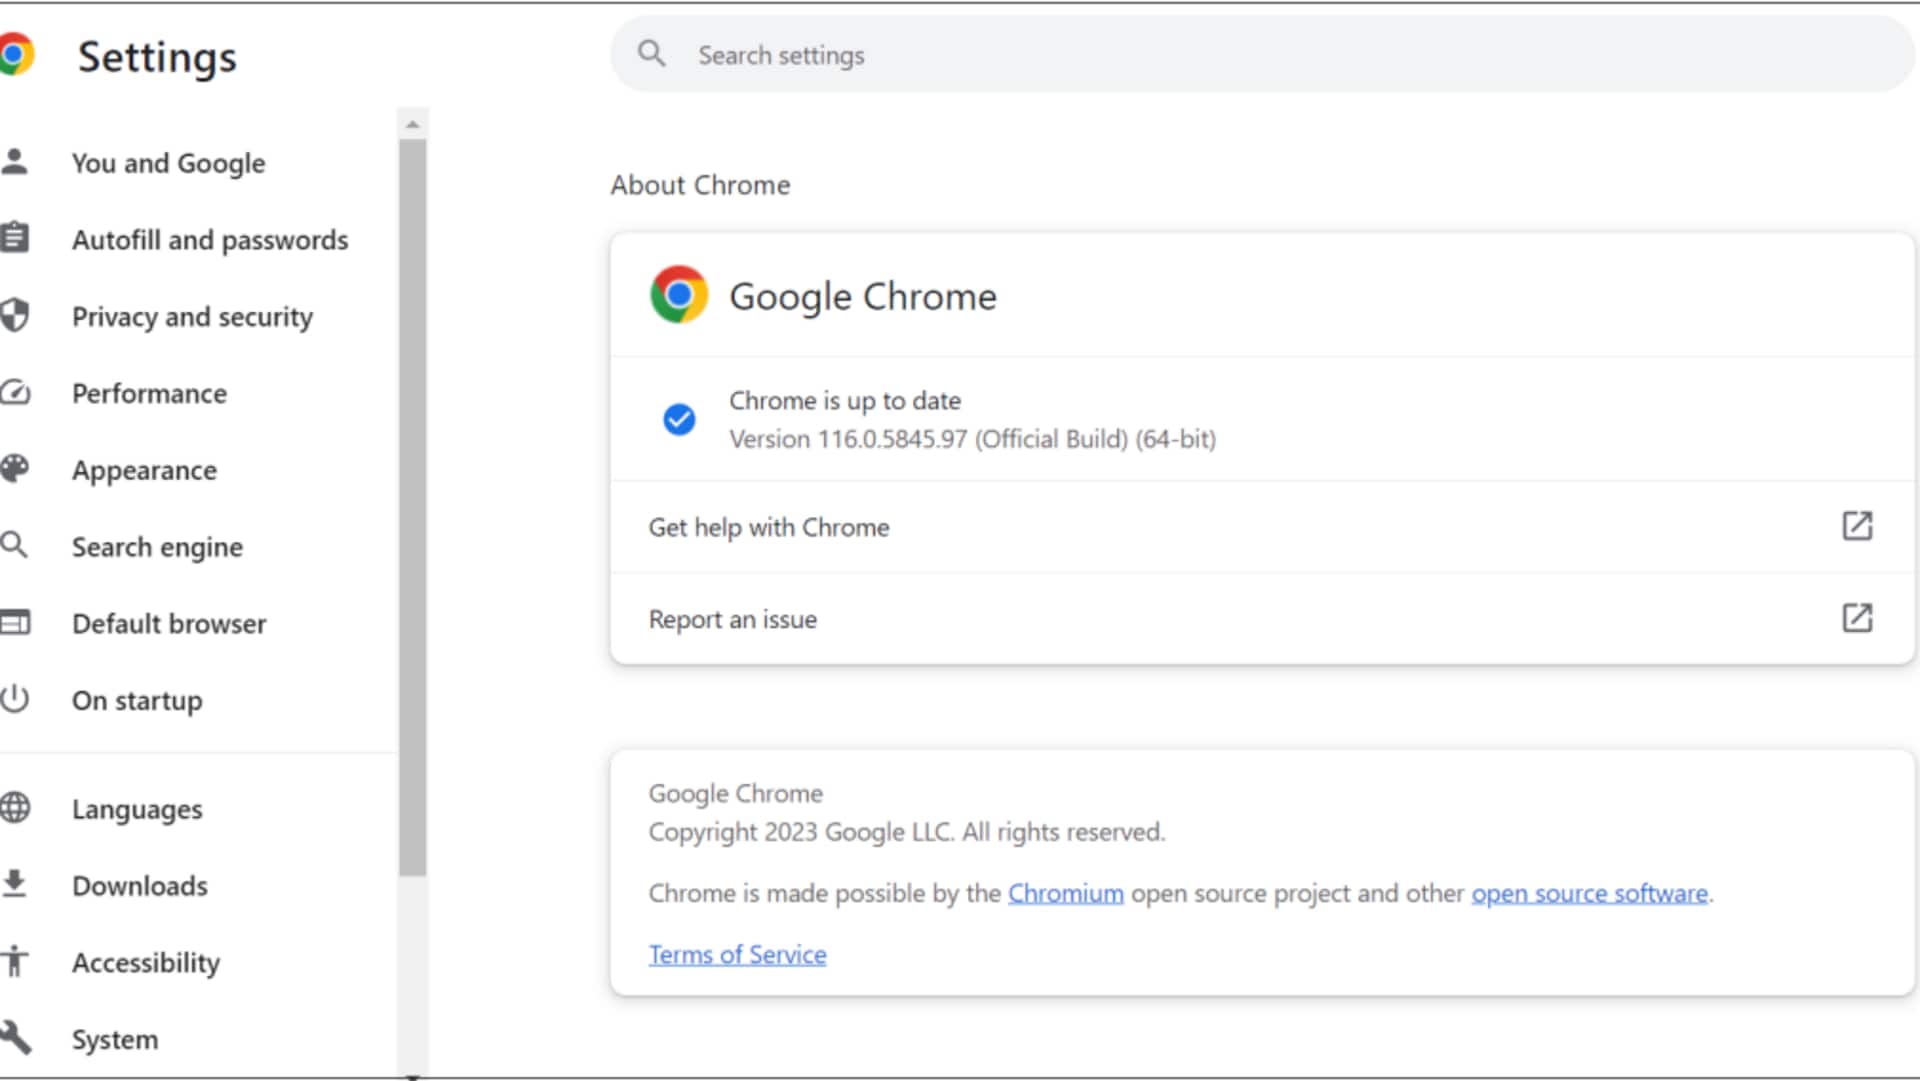Click the Version 116.0.5845.97 text
The height and width of the screenshot is (1081, 1920).
972,439
